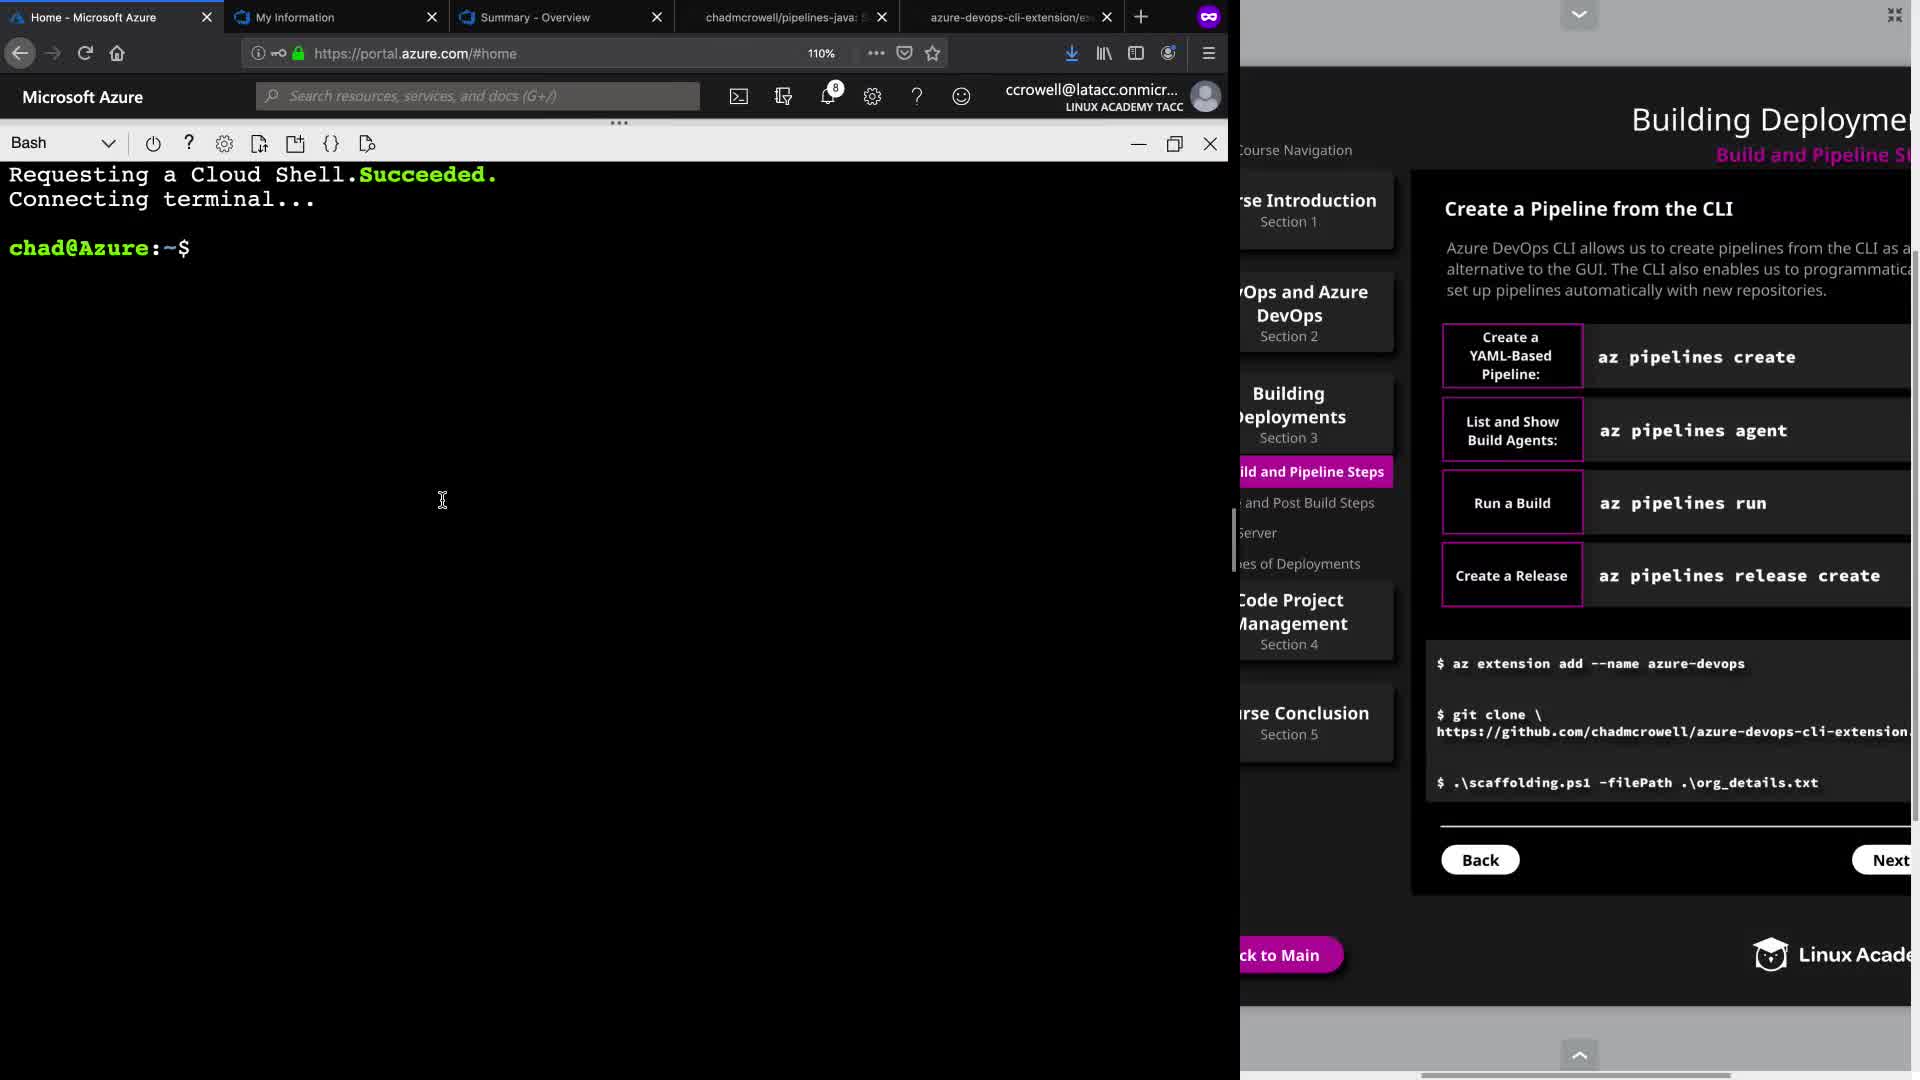The height and width of the screenshot is (1080, 1920).
Task: Expand the bottom chevron of the course panel
Action: coord(1579,1054)
